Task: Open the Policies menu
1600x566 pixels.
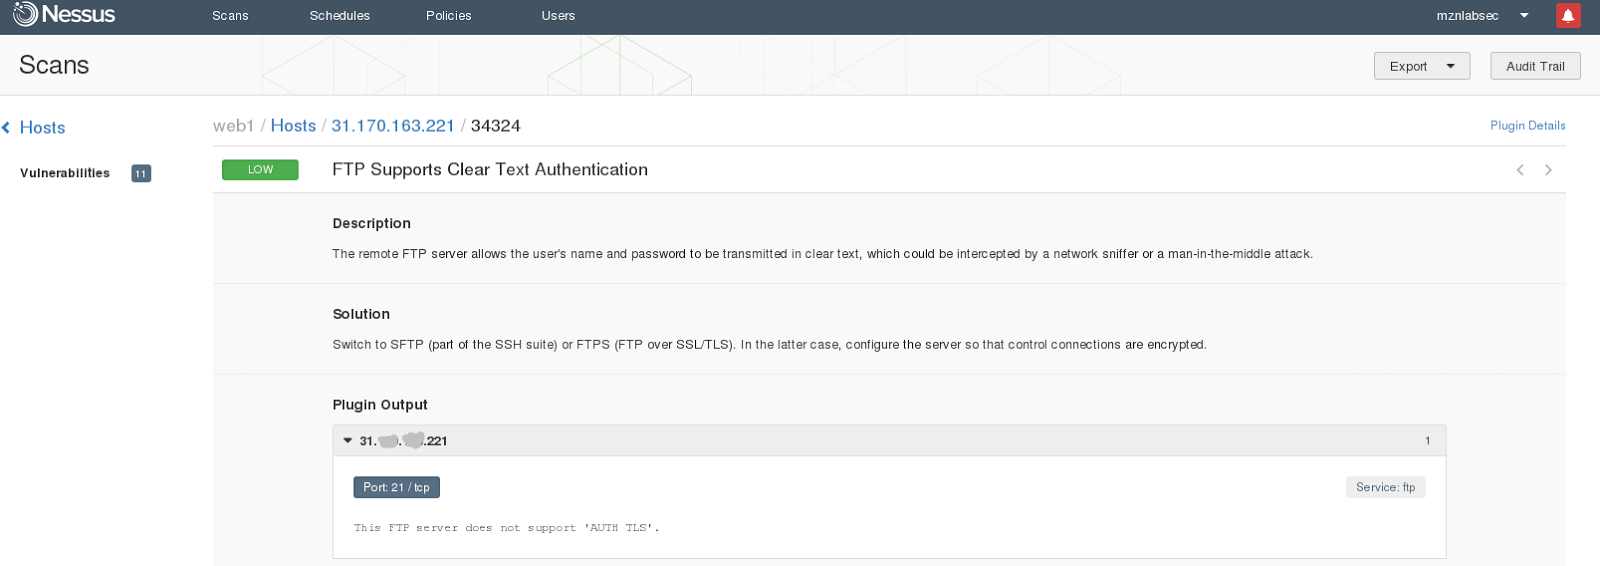Action: tap(449, 15)
